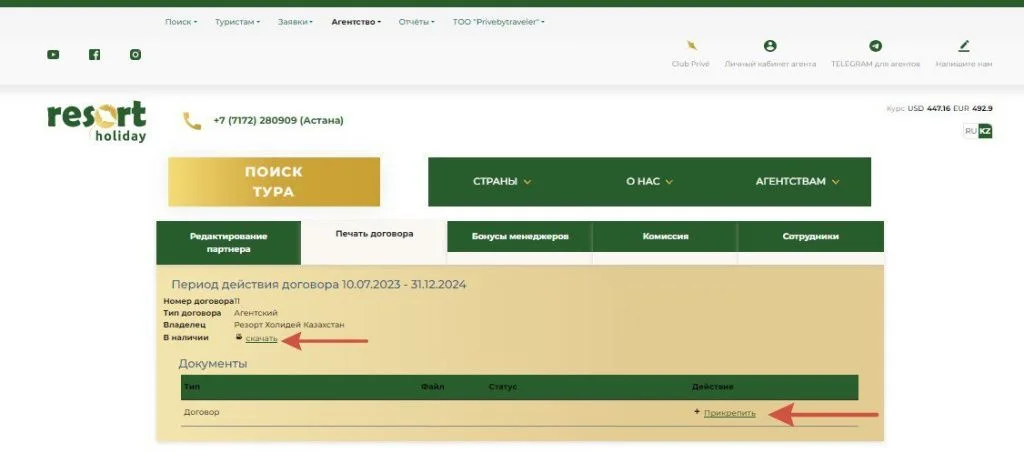Click the Прикрепить attach link
1024x453 pixels.
(729, 412)
